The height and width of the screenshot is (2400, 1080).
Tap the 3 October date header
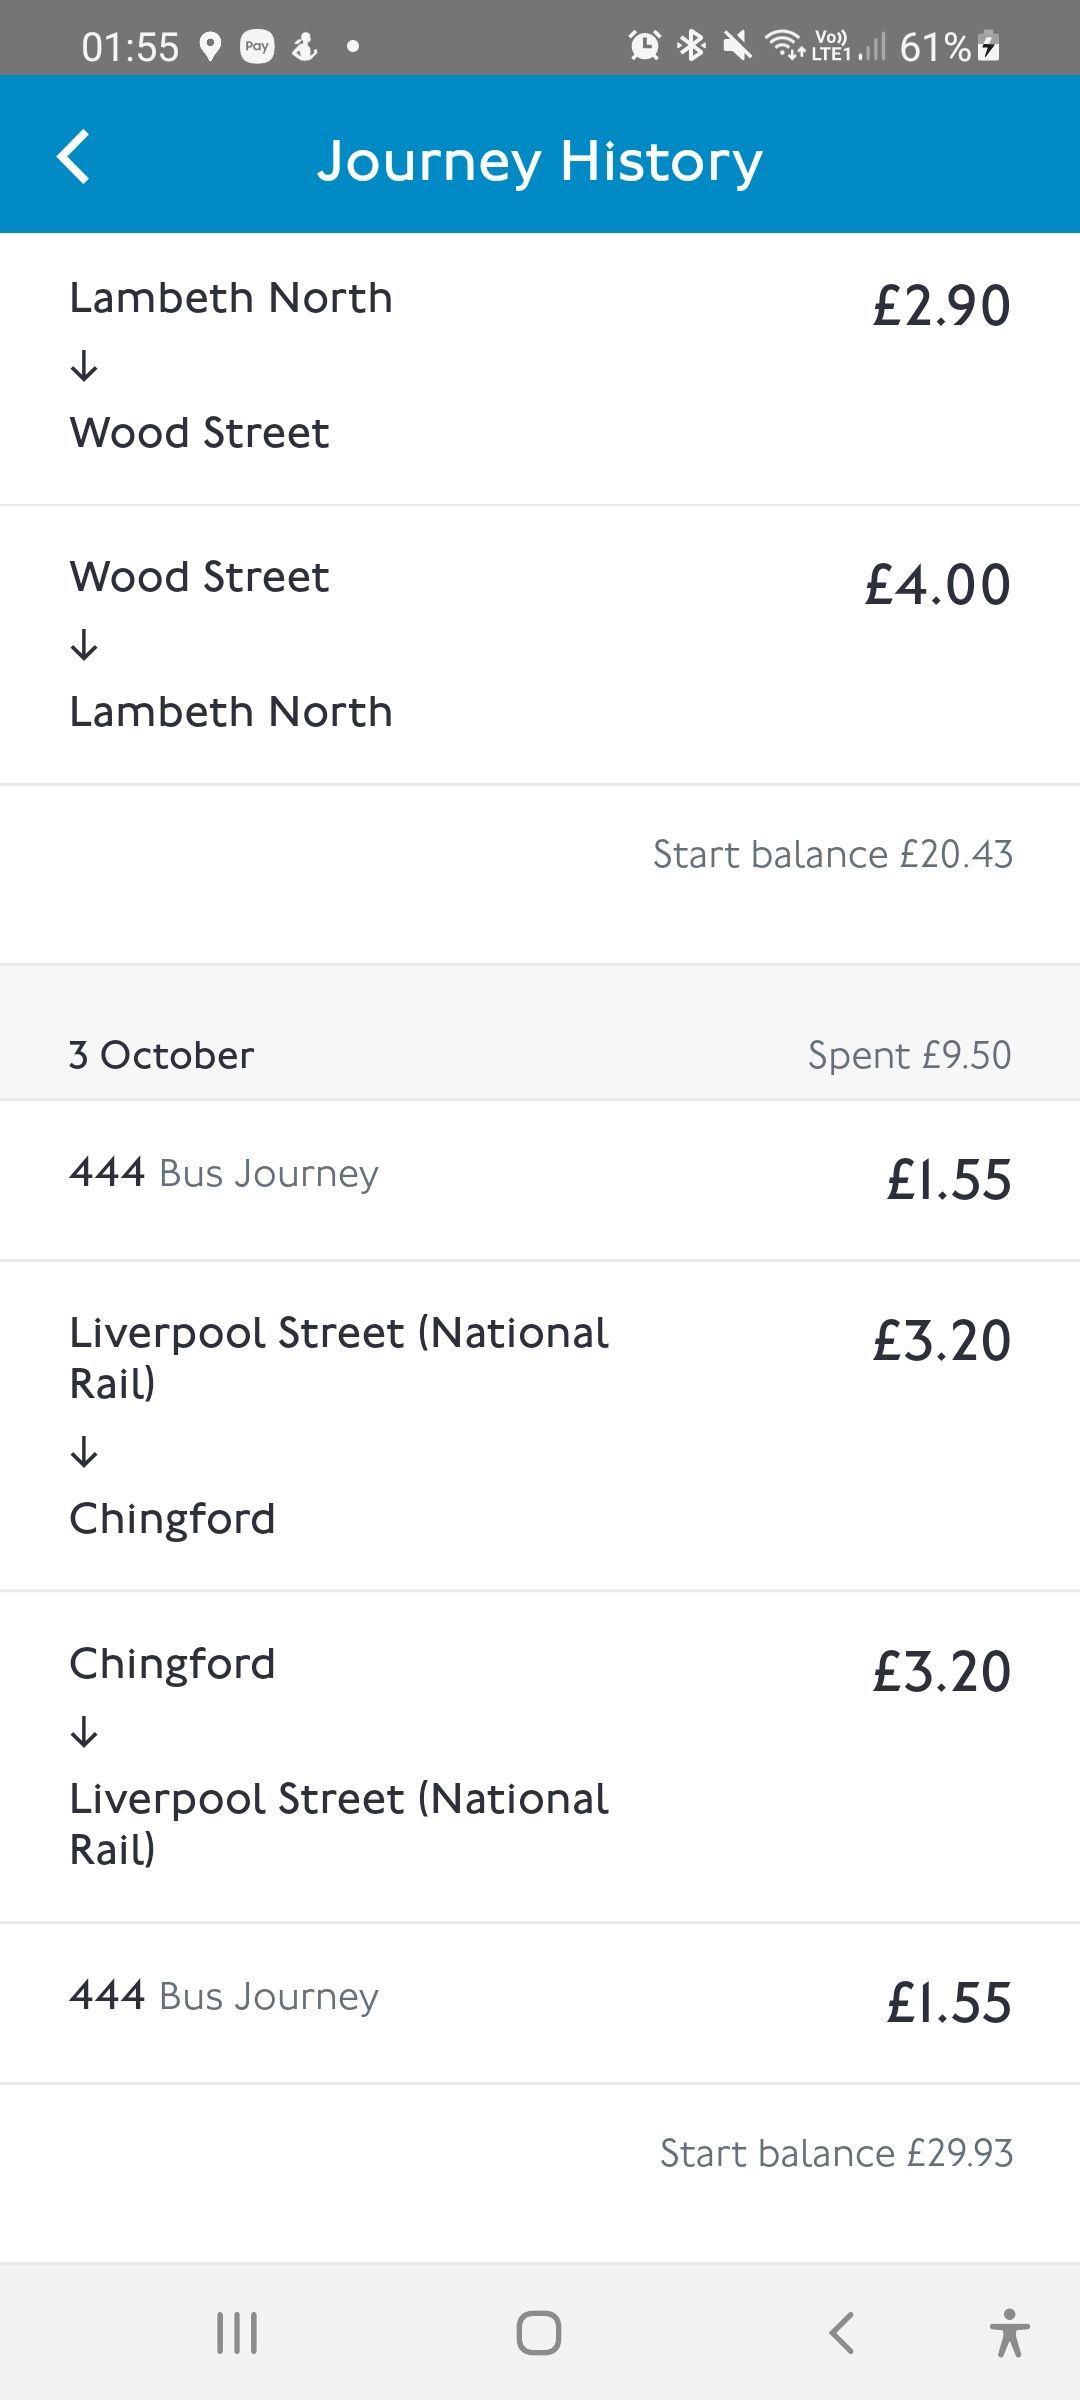[x=162, y=1056]
